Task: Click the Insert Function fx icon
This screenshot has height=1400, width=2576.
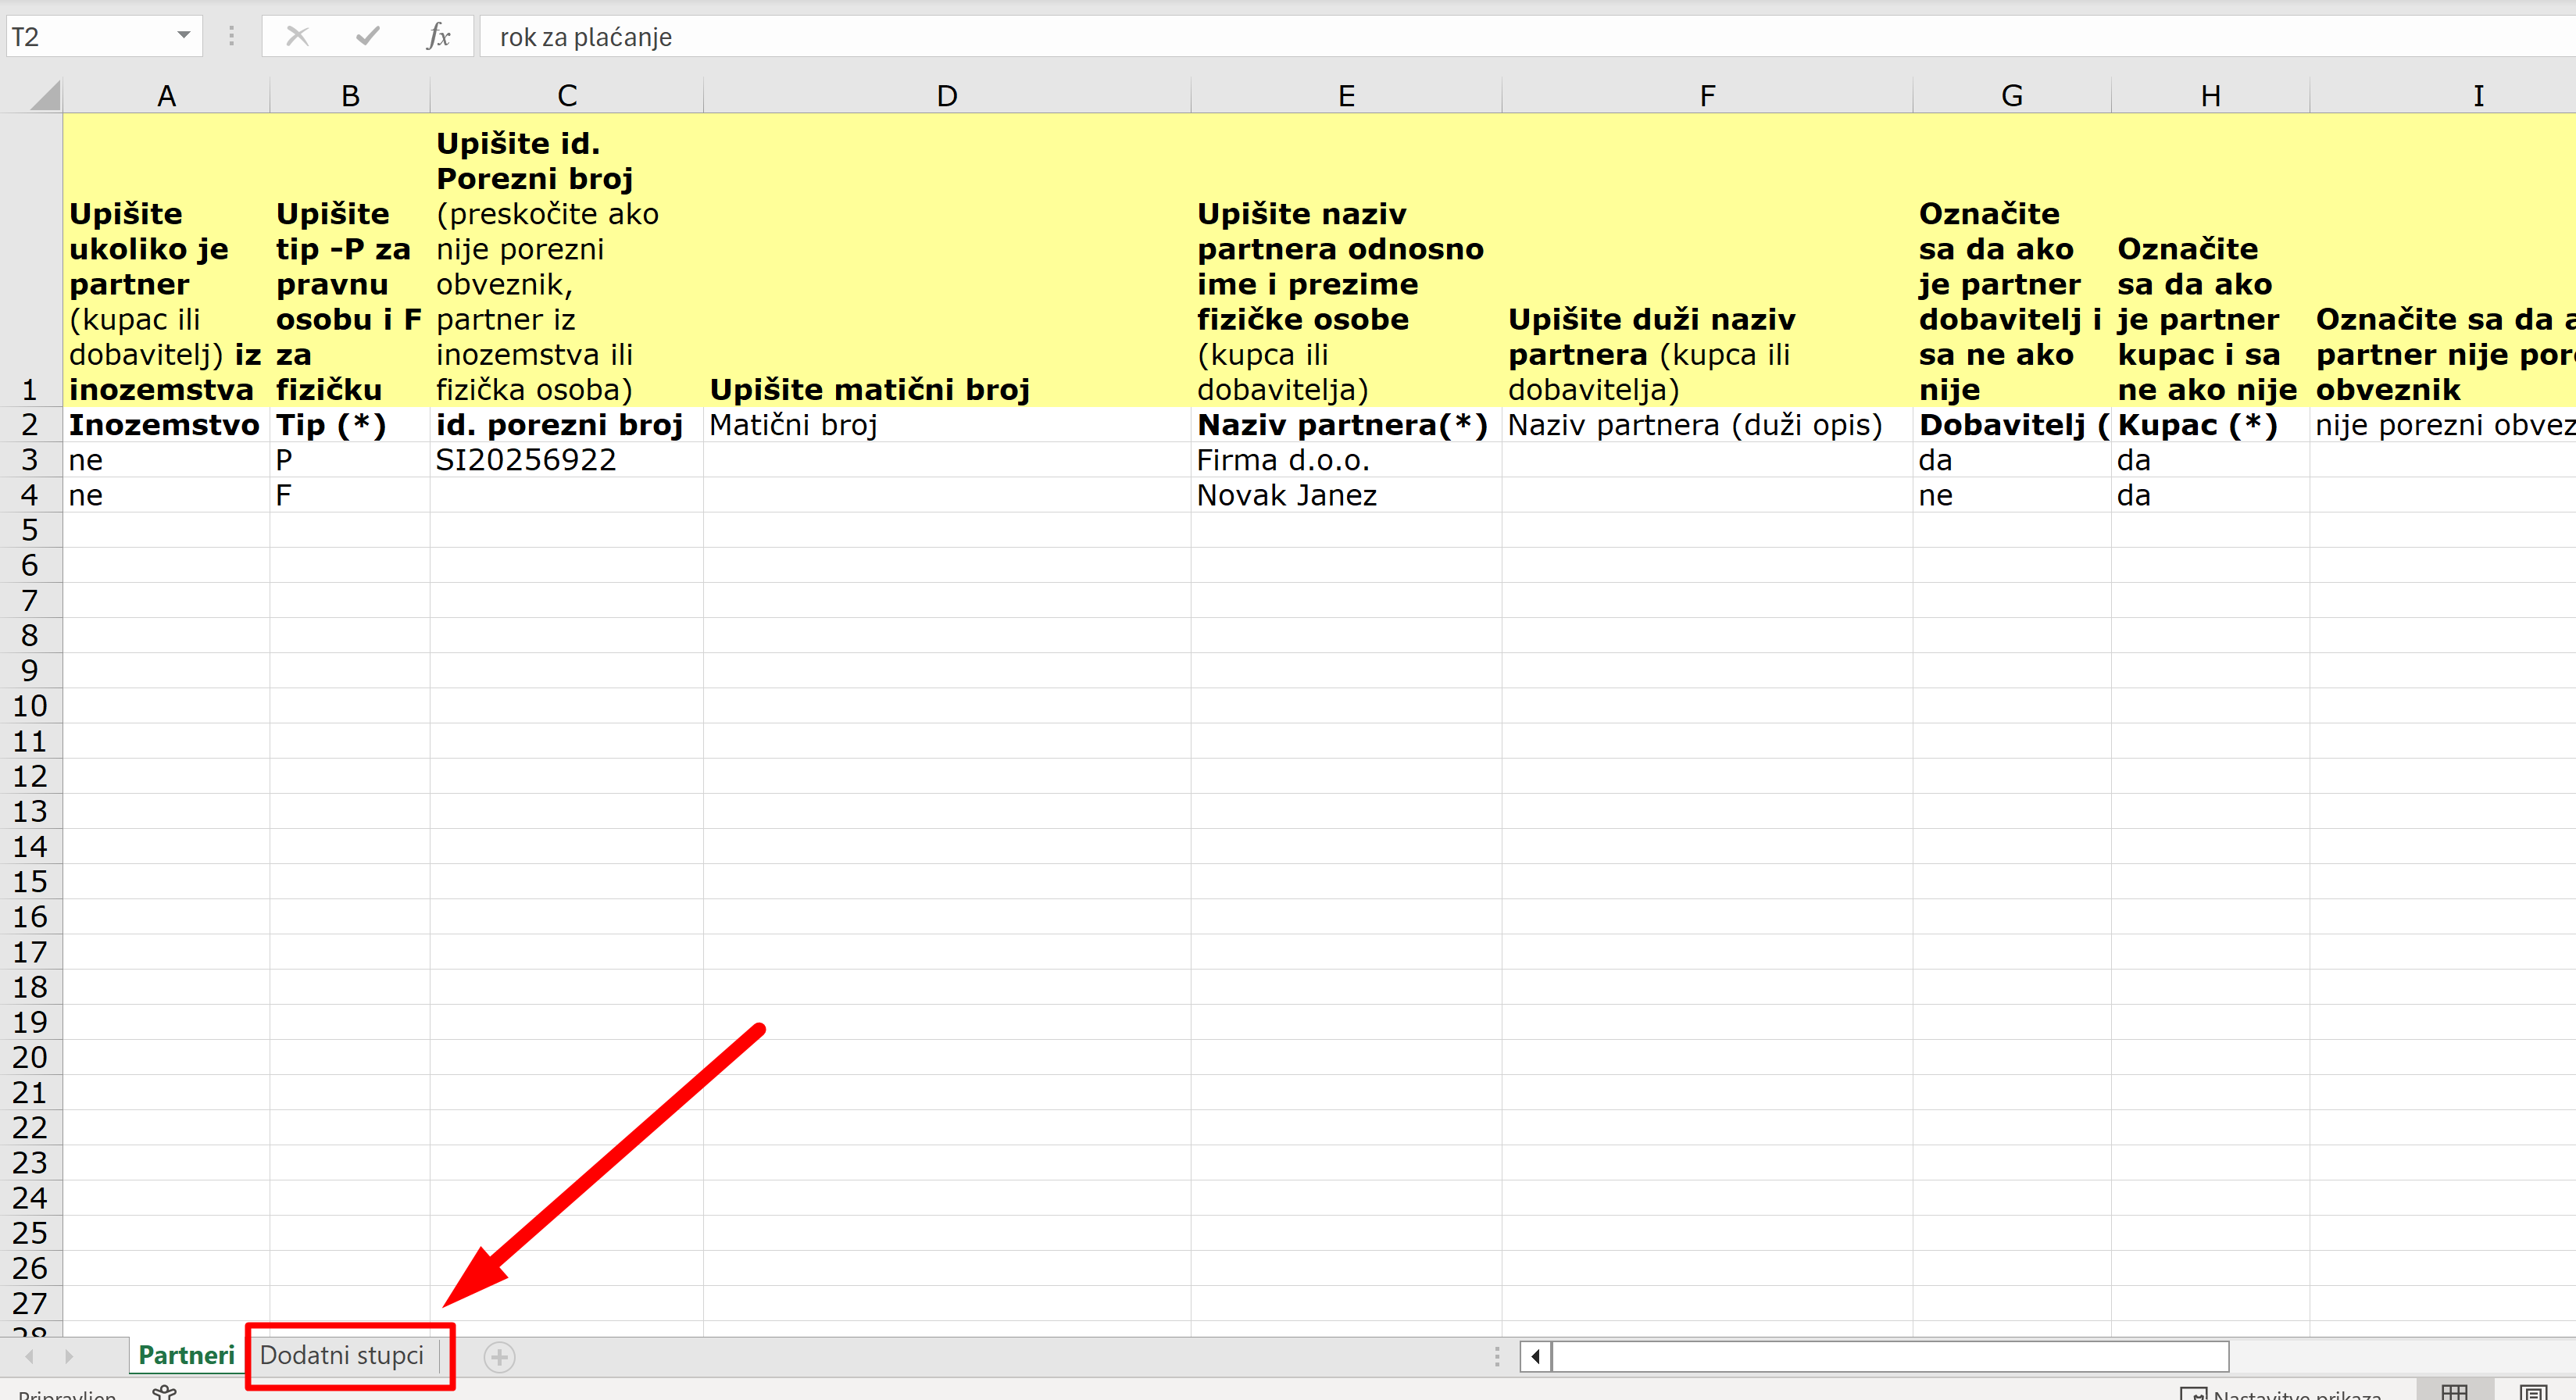Action: (438, 37)
